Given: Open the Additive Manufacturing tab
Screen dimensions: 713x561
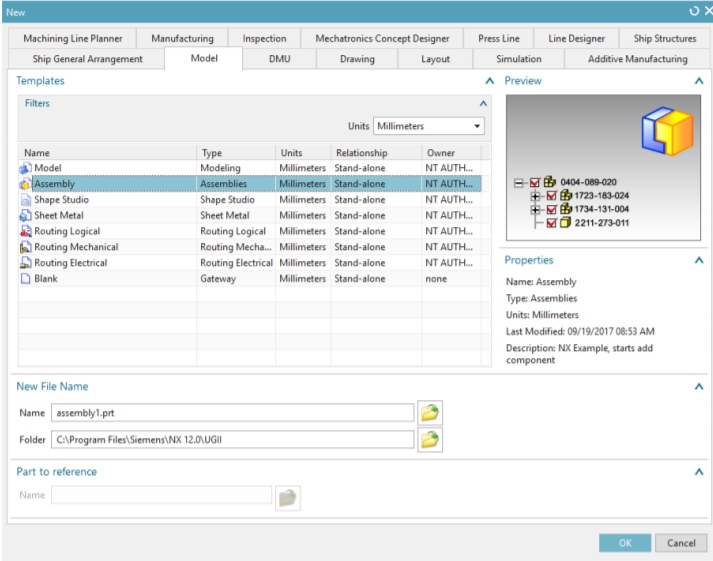Looking at the screenshot, I should point(637,59).
